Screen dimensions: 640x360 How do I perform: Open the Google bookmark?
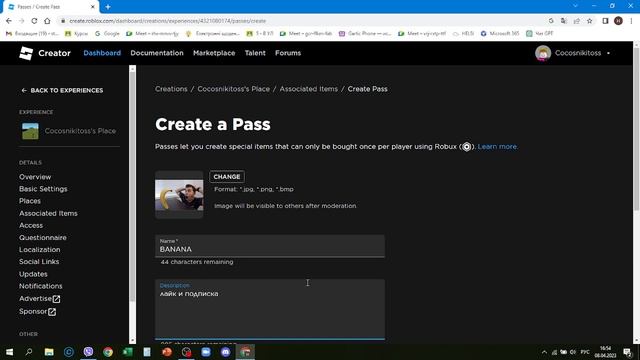107,33
